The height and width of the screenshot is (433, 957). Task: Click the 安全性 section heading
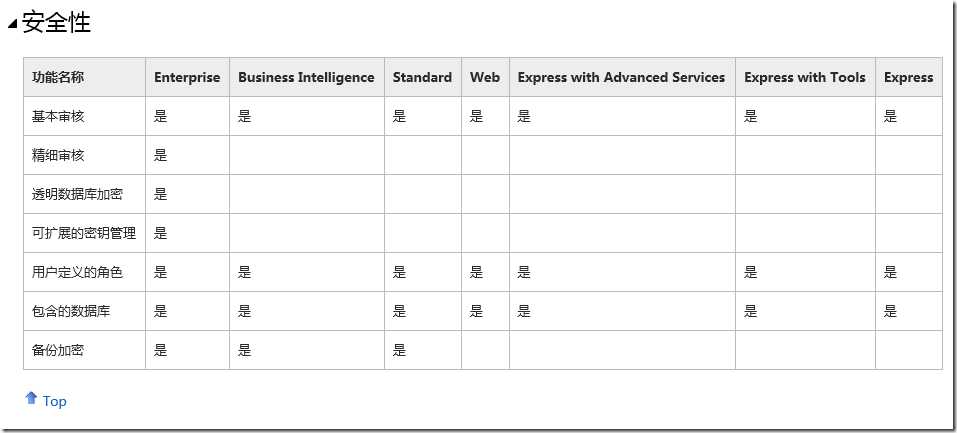pos(56,22)
